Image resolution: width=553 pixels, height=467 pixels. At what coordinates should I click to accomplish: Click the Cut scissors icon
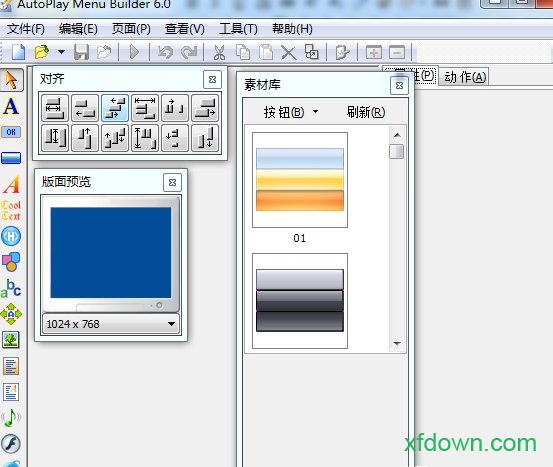pos(219,52)
